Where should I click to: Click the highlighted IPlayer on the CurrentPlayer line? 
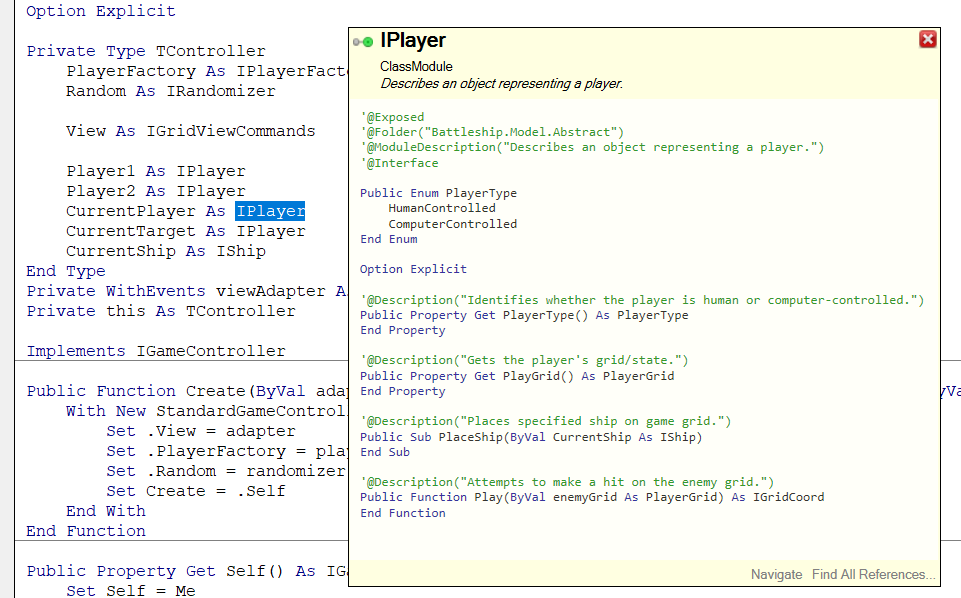270,211
